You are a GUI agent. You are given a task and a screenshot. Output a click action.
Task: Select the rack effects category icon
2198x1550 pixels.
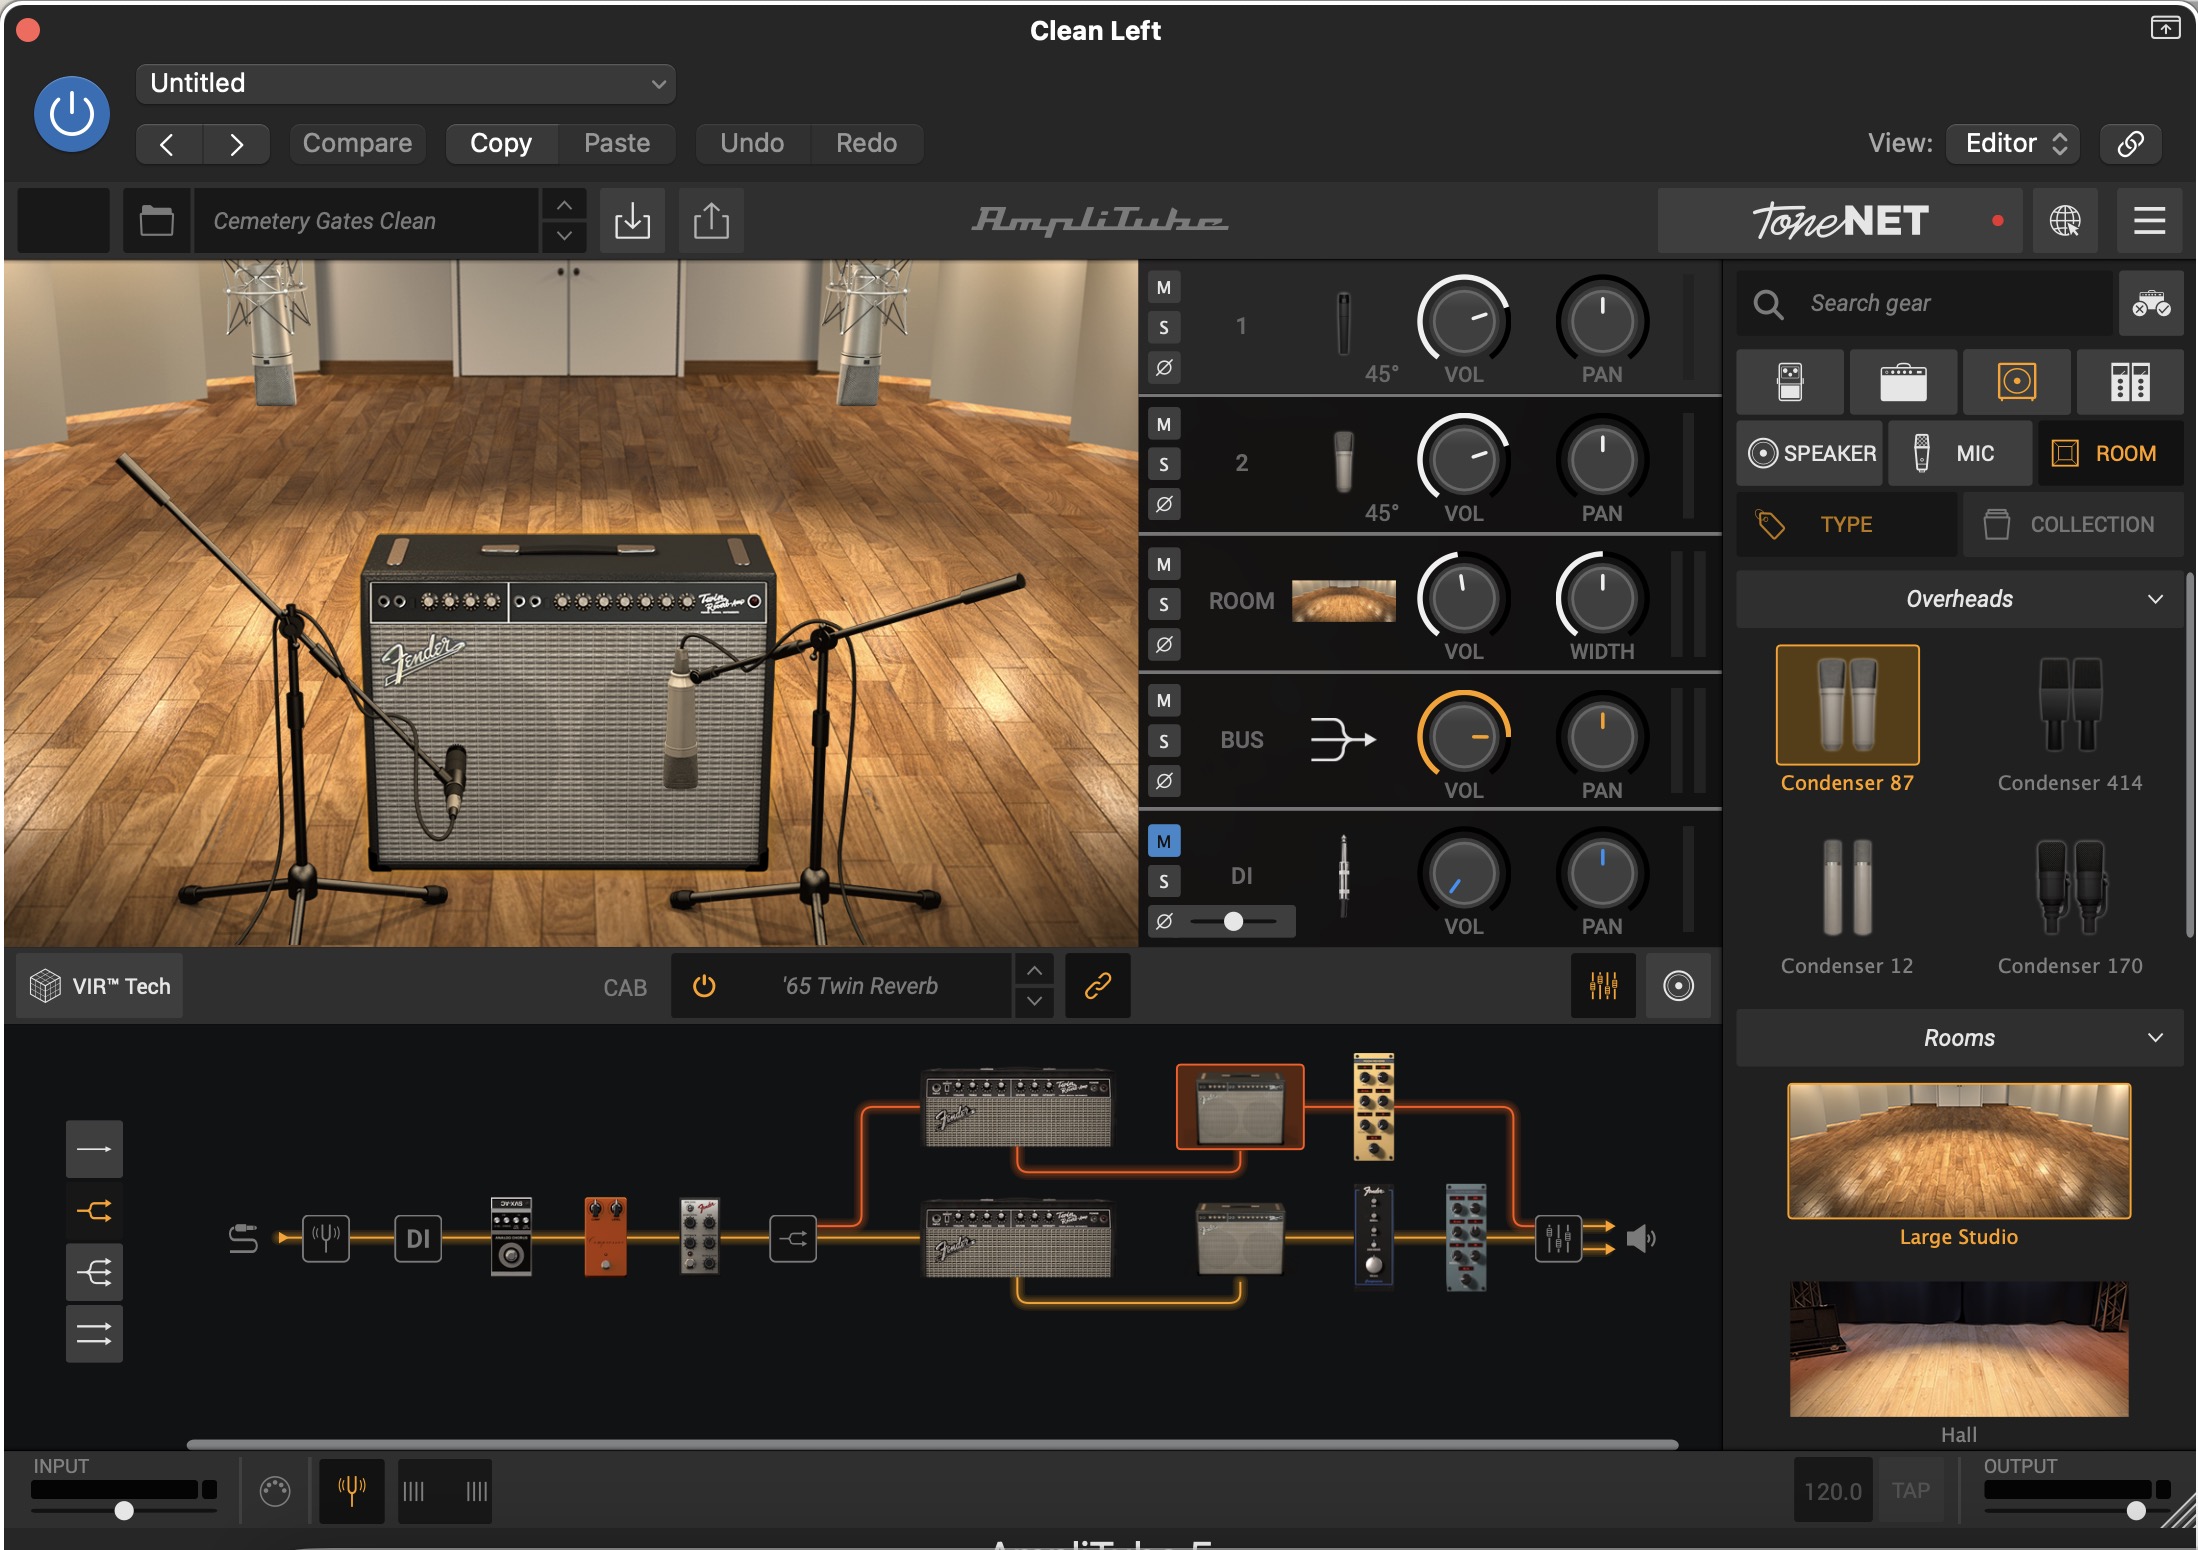click(2130, 382)
